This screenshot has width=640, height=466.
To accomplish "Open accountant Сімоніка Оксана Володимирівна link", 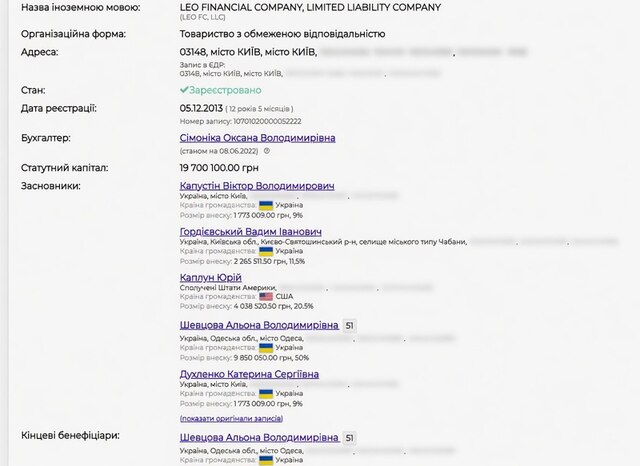I will pyautogui.click(x=258, y=138).
